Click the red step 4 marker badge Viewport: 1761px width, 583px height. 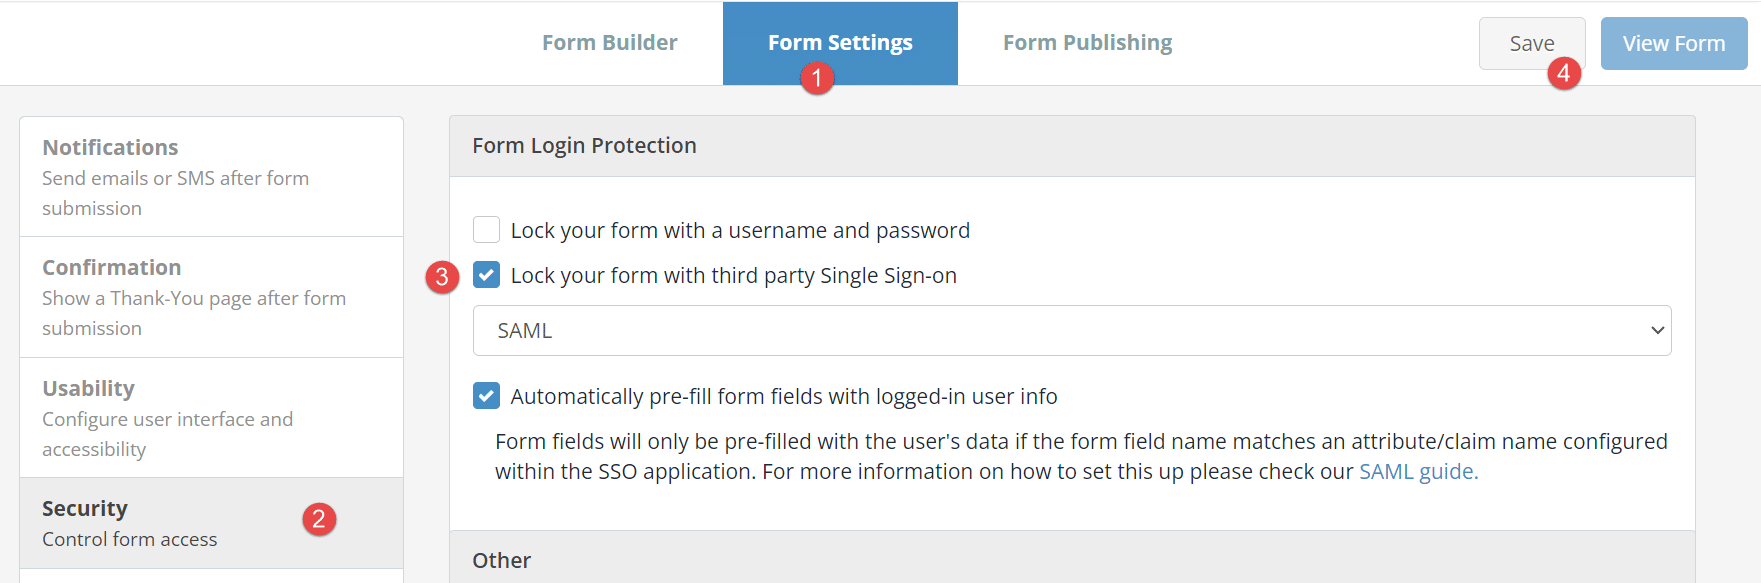tap(1564, 73)
